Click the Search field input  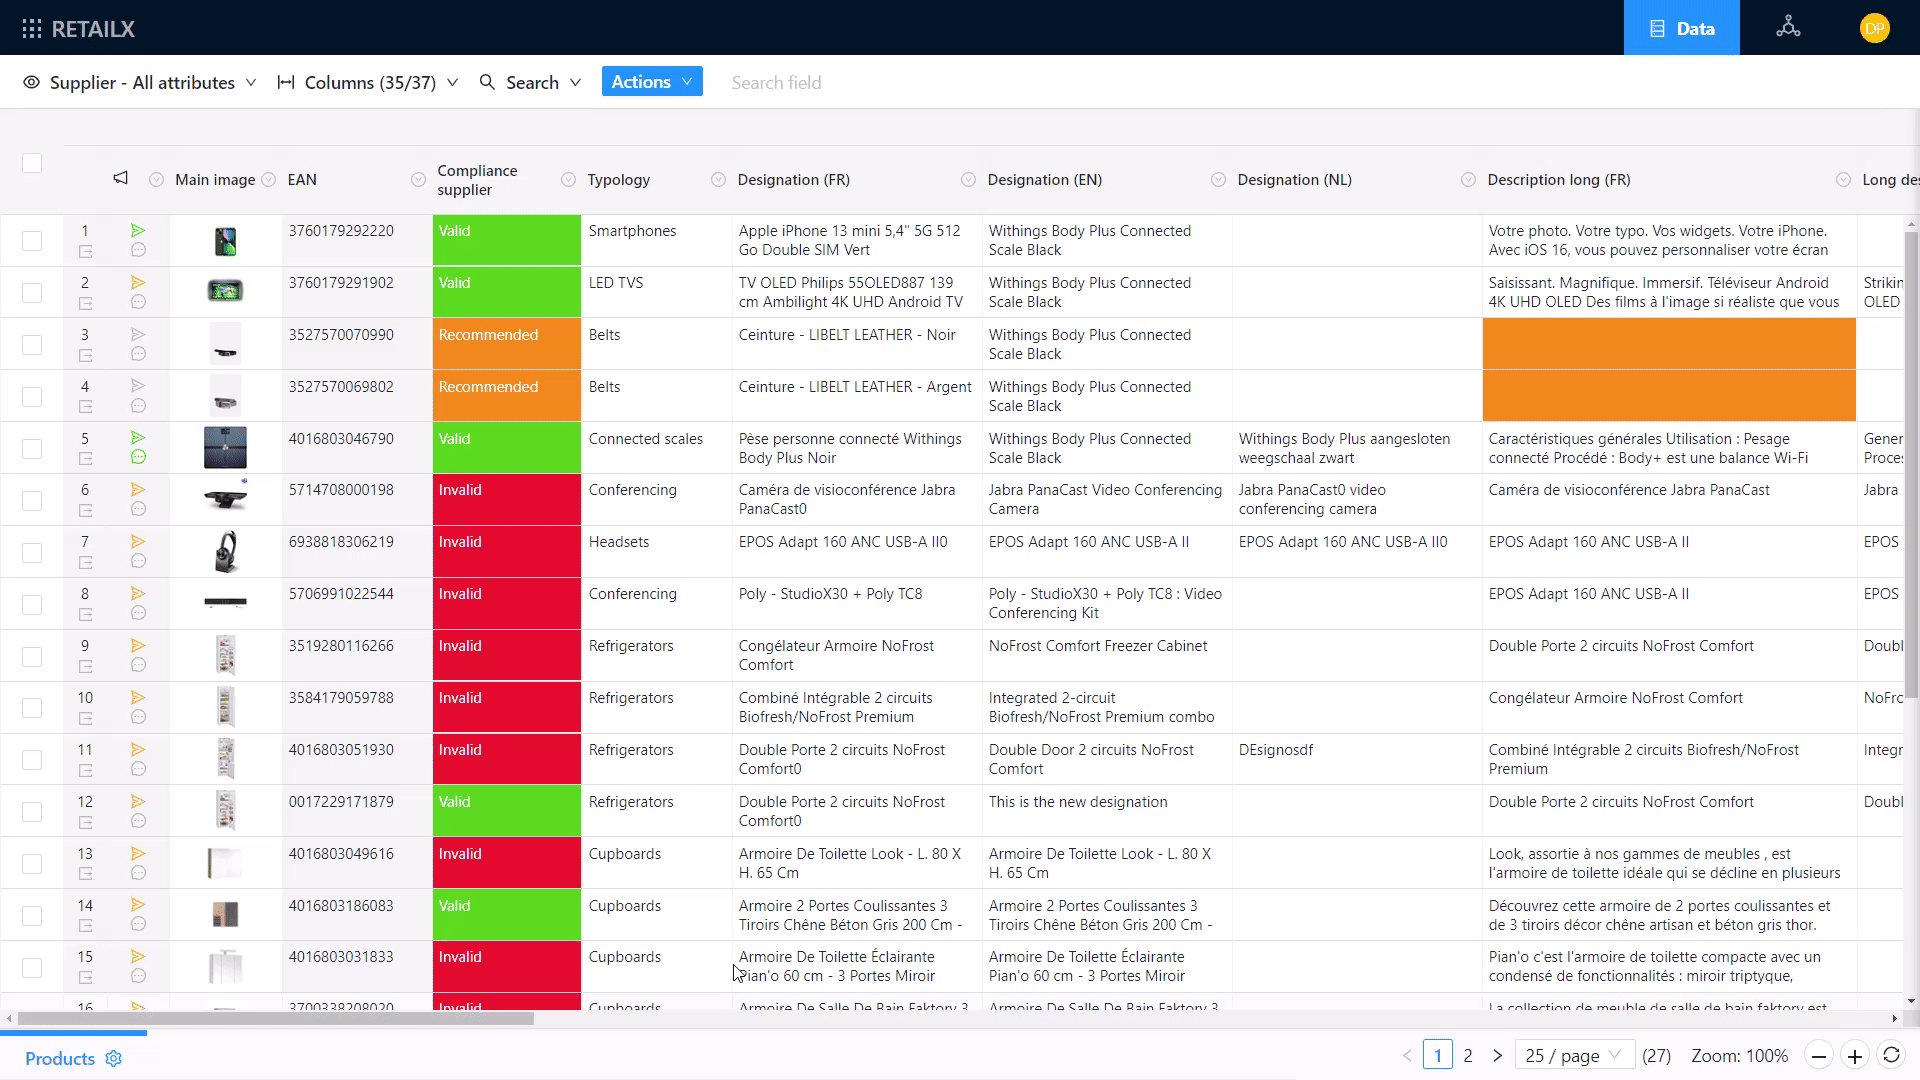[x=776, y=83]
